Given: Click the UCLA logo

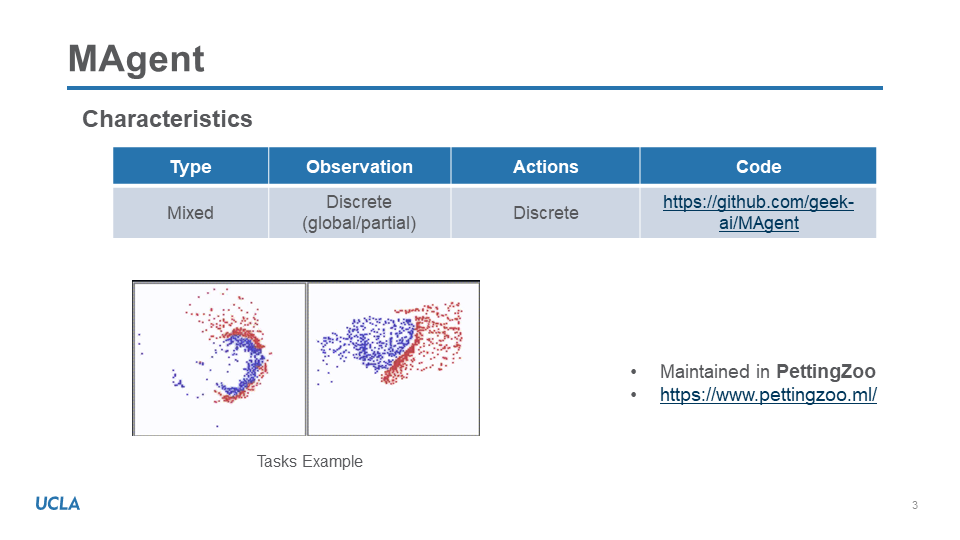Looking at the screenshot, I should point(58,503).
